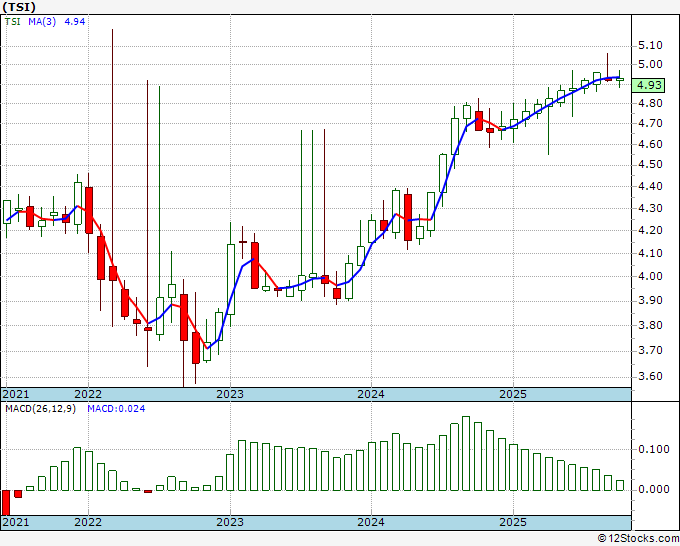Click the 4.40 price axis label

[x=650, y=187]
